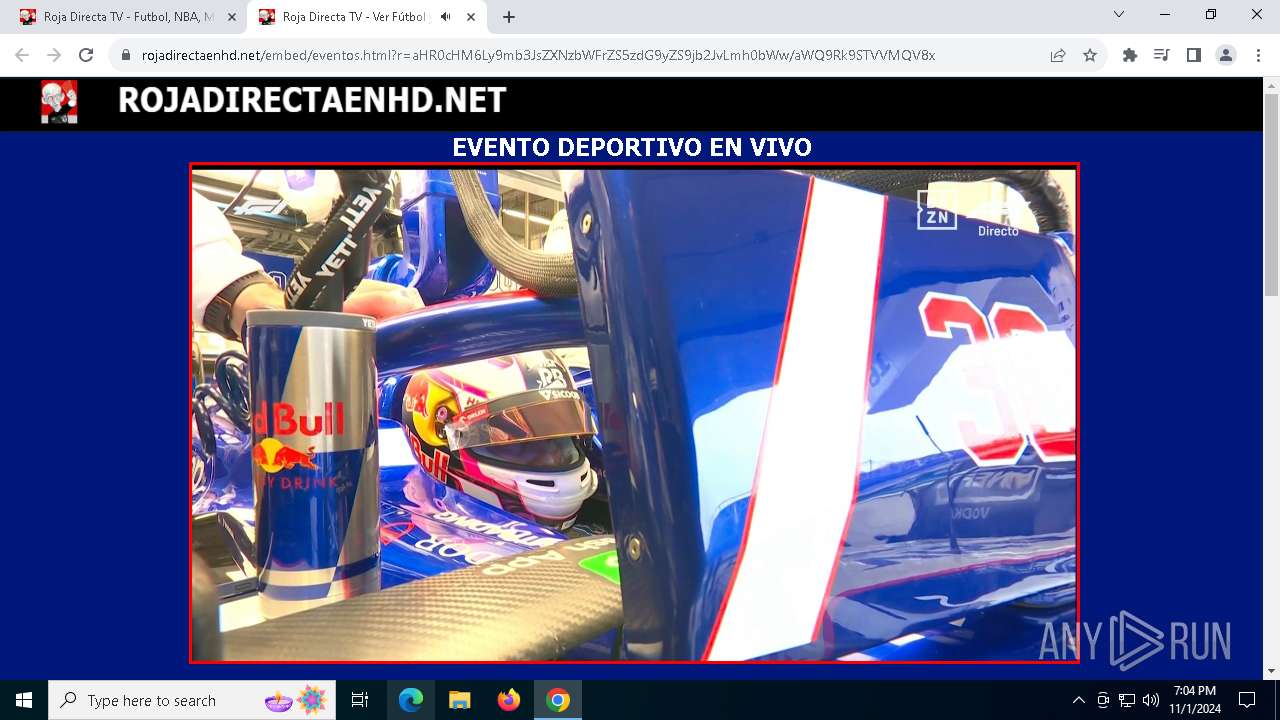The image size is (1280, 720).
Task: Open a new browser tab
Action: coord(509,17)
